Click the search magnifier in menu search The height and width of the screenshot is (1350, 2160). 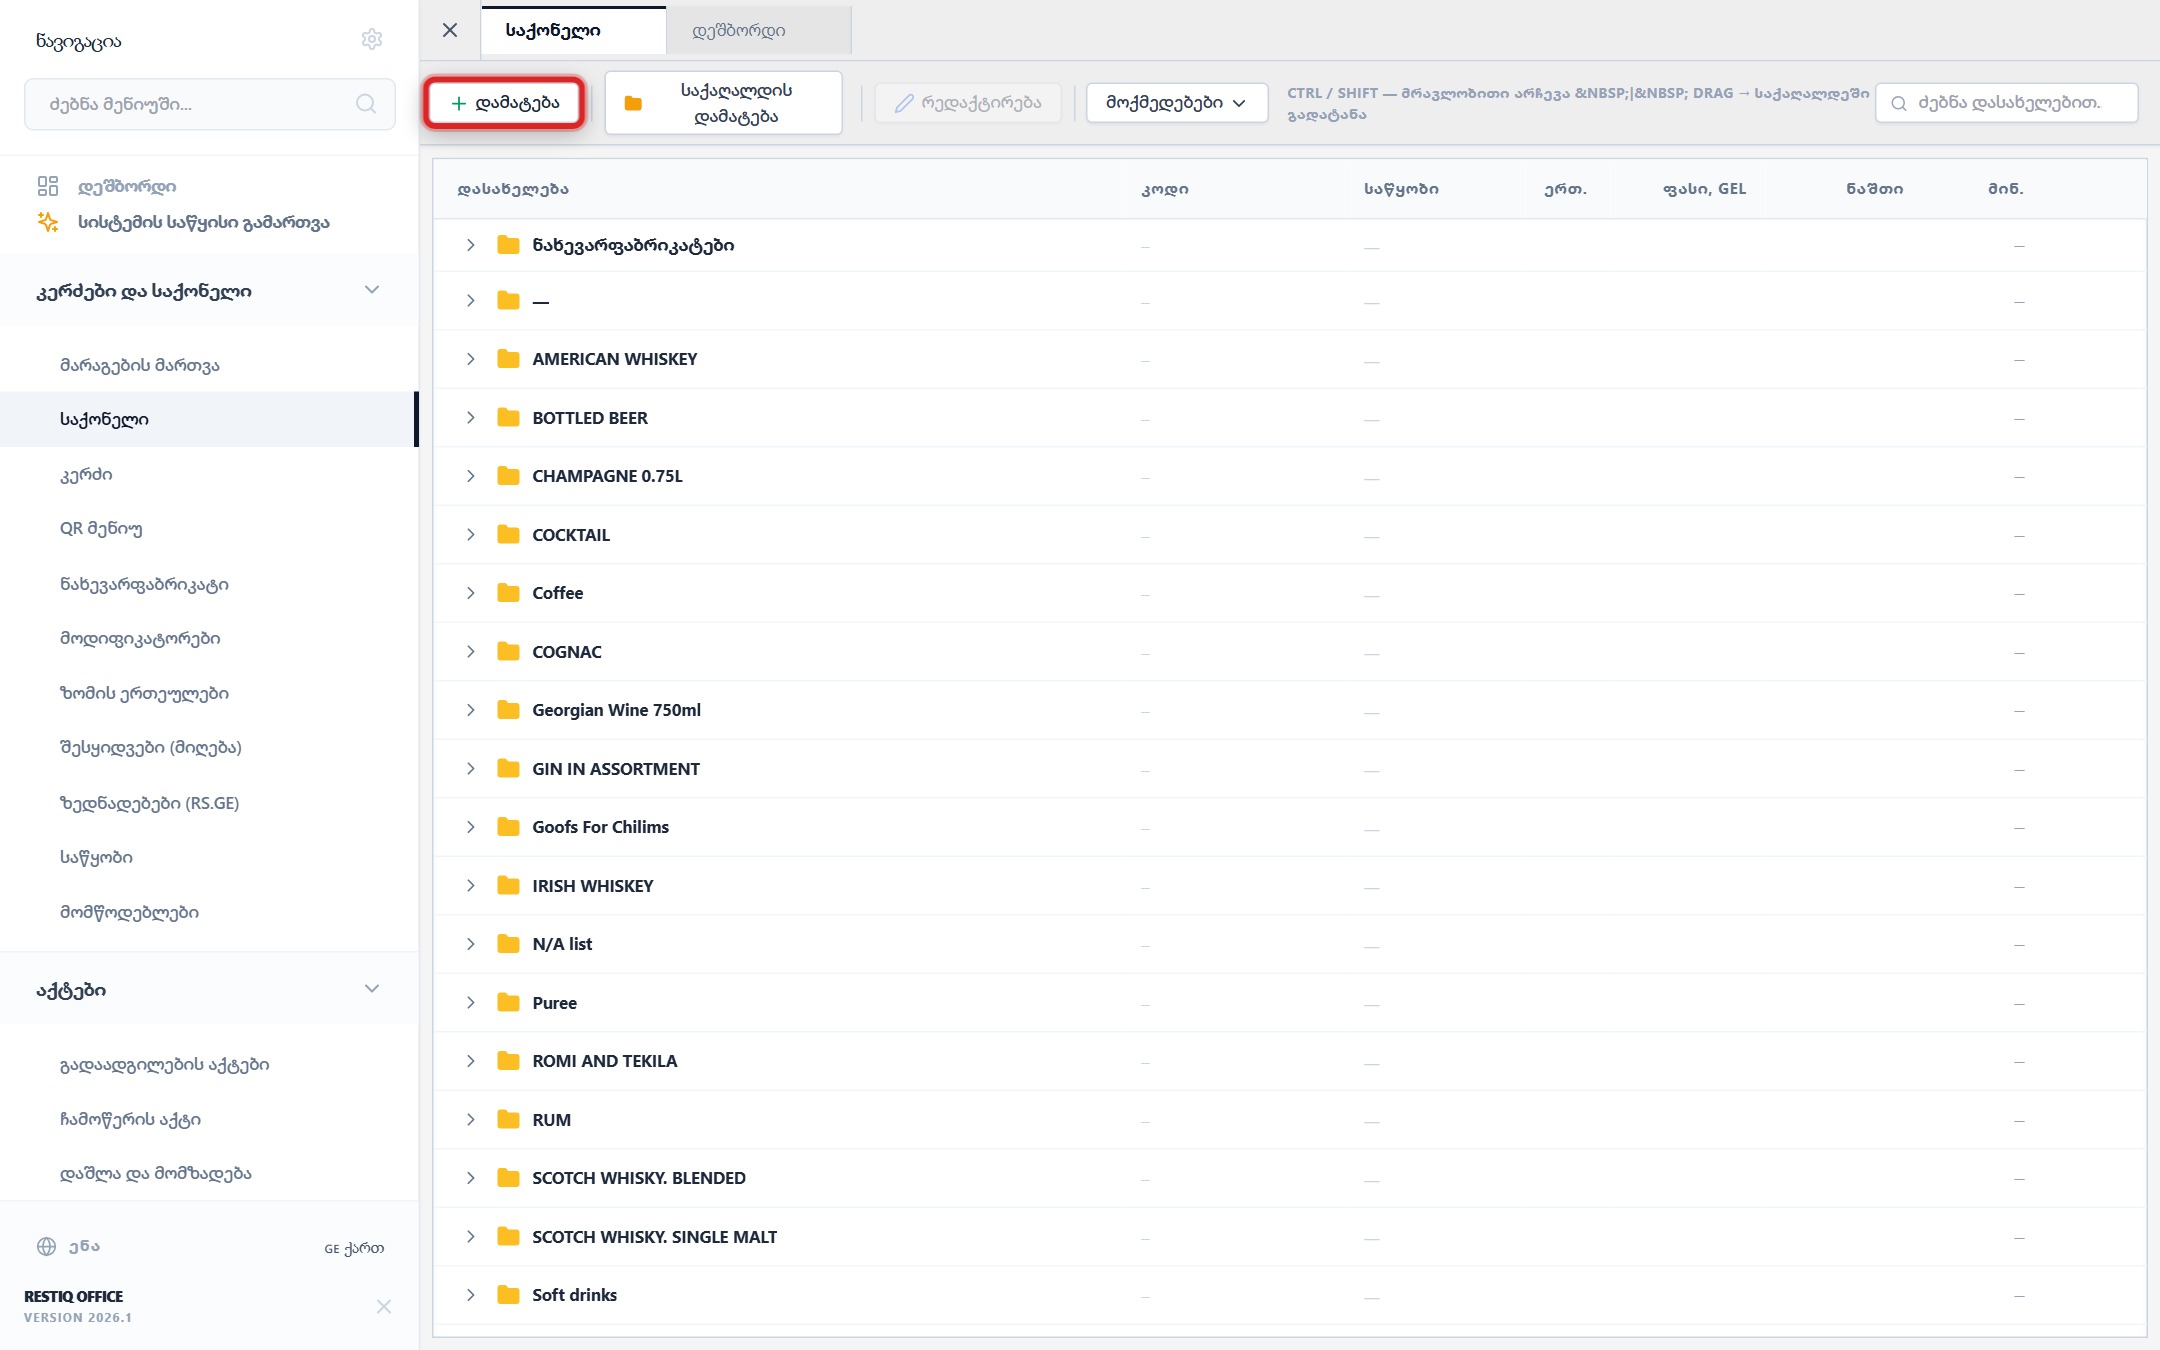pos(366,104)
